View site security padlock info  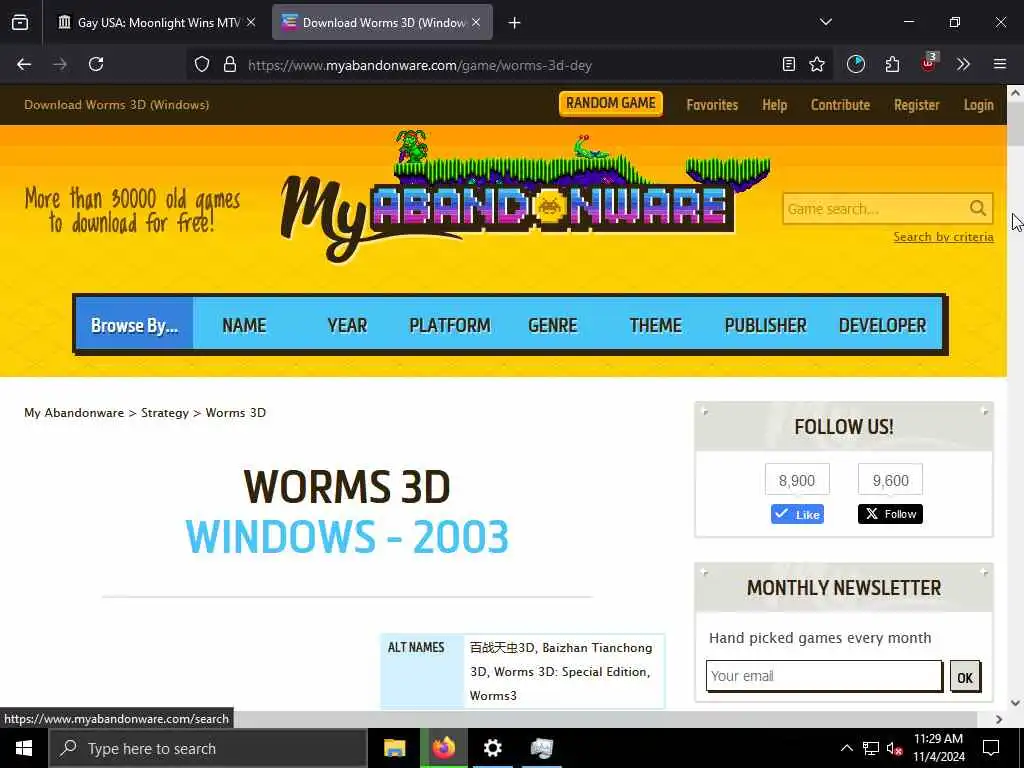coord(230,65)
